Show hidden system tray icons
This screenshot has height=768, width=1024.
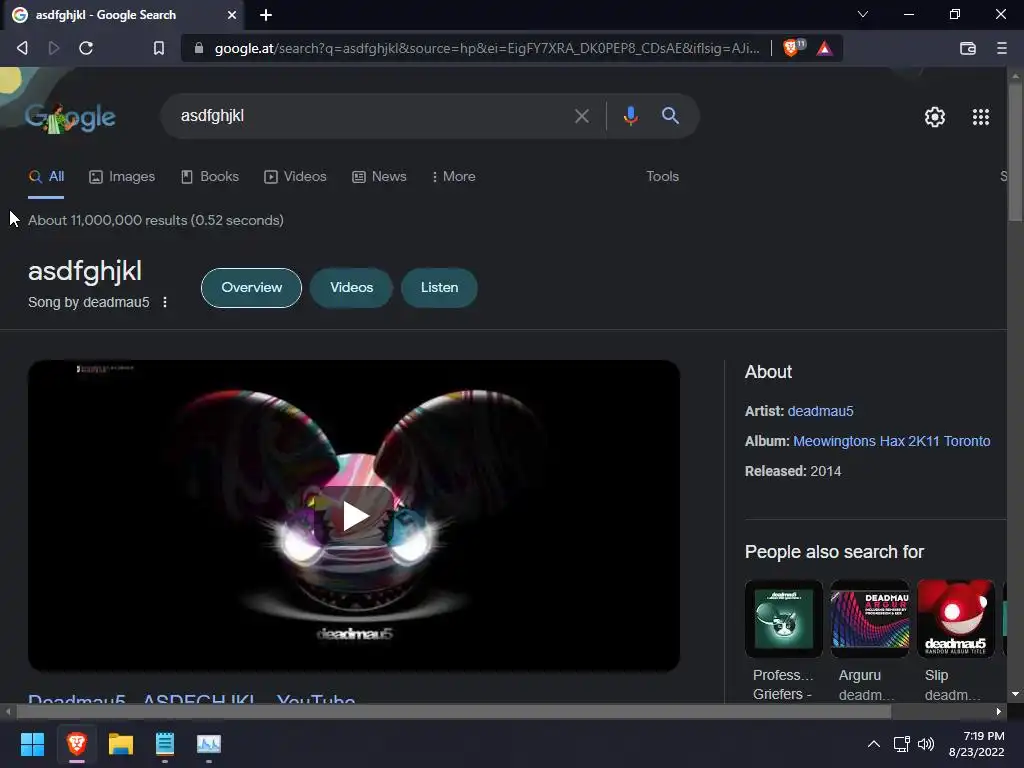(x=873, y=744)
